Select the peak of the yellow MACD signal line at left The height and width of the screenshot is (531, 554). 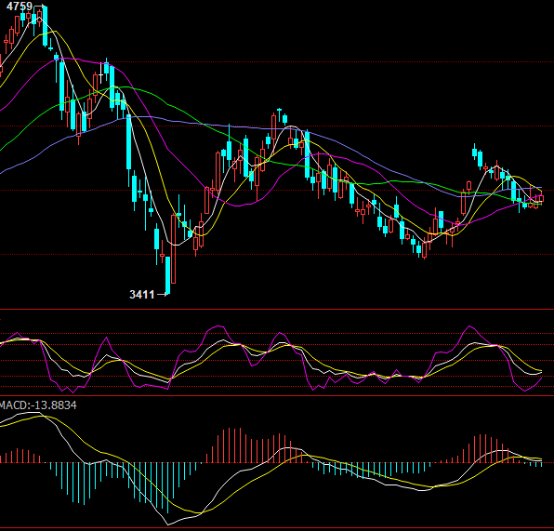[42, 416]
